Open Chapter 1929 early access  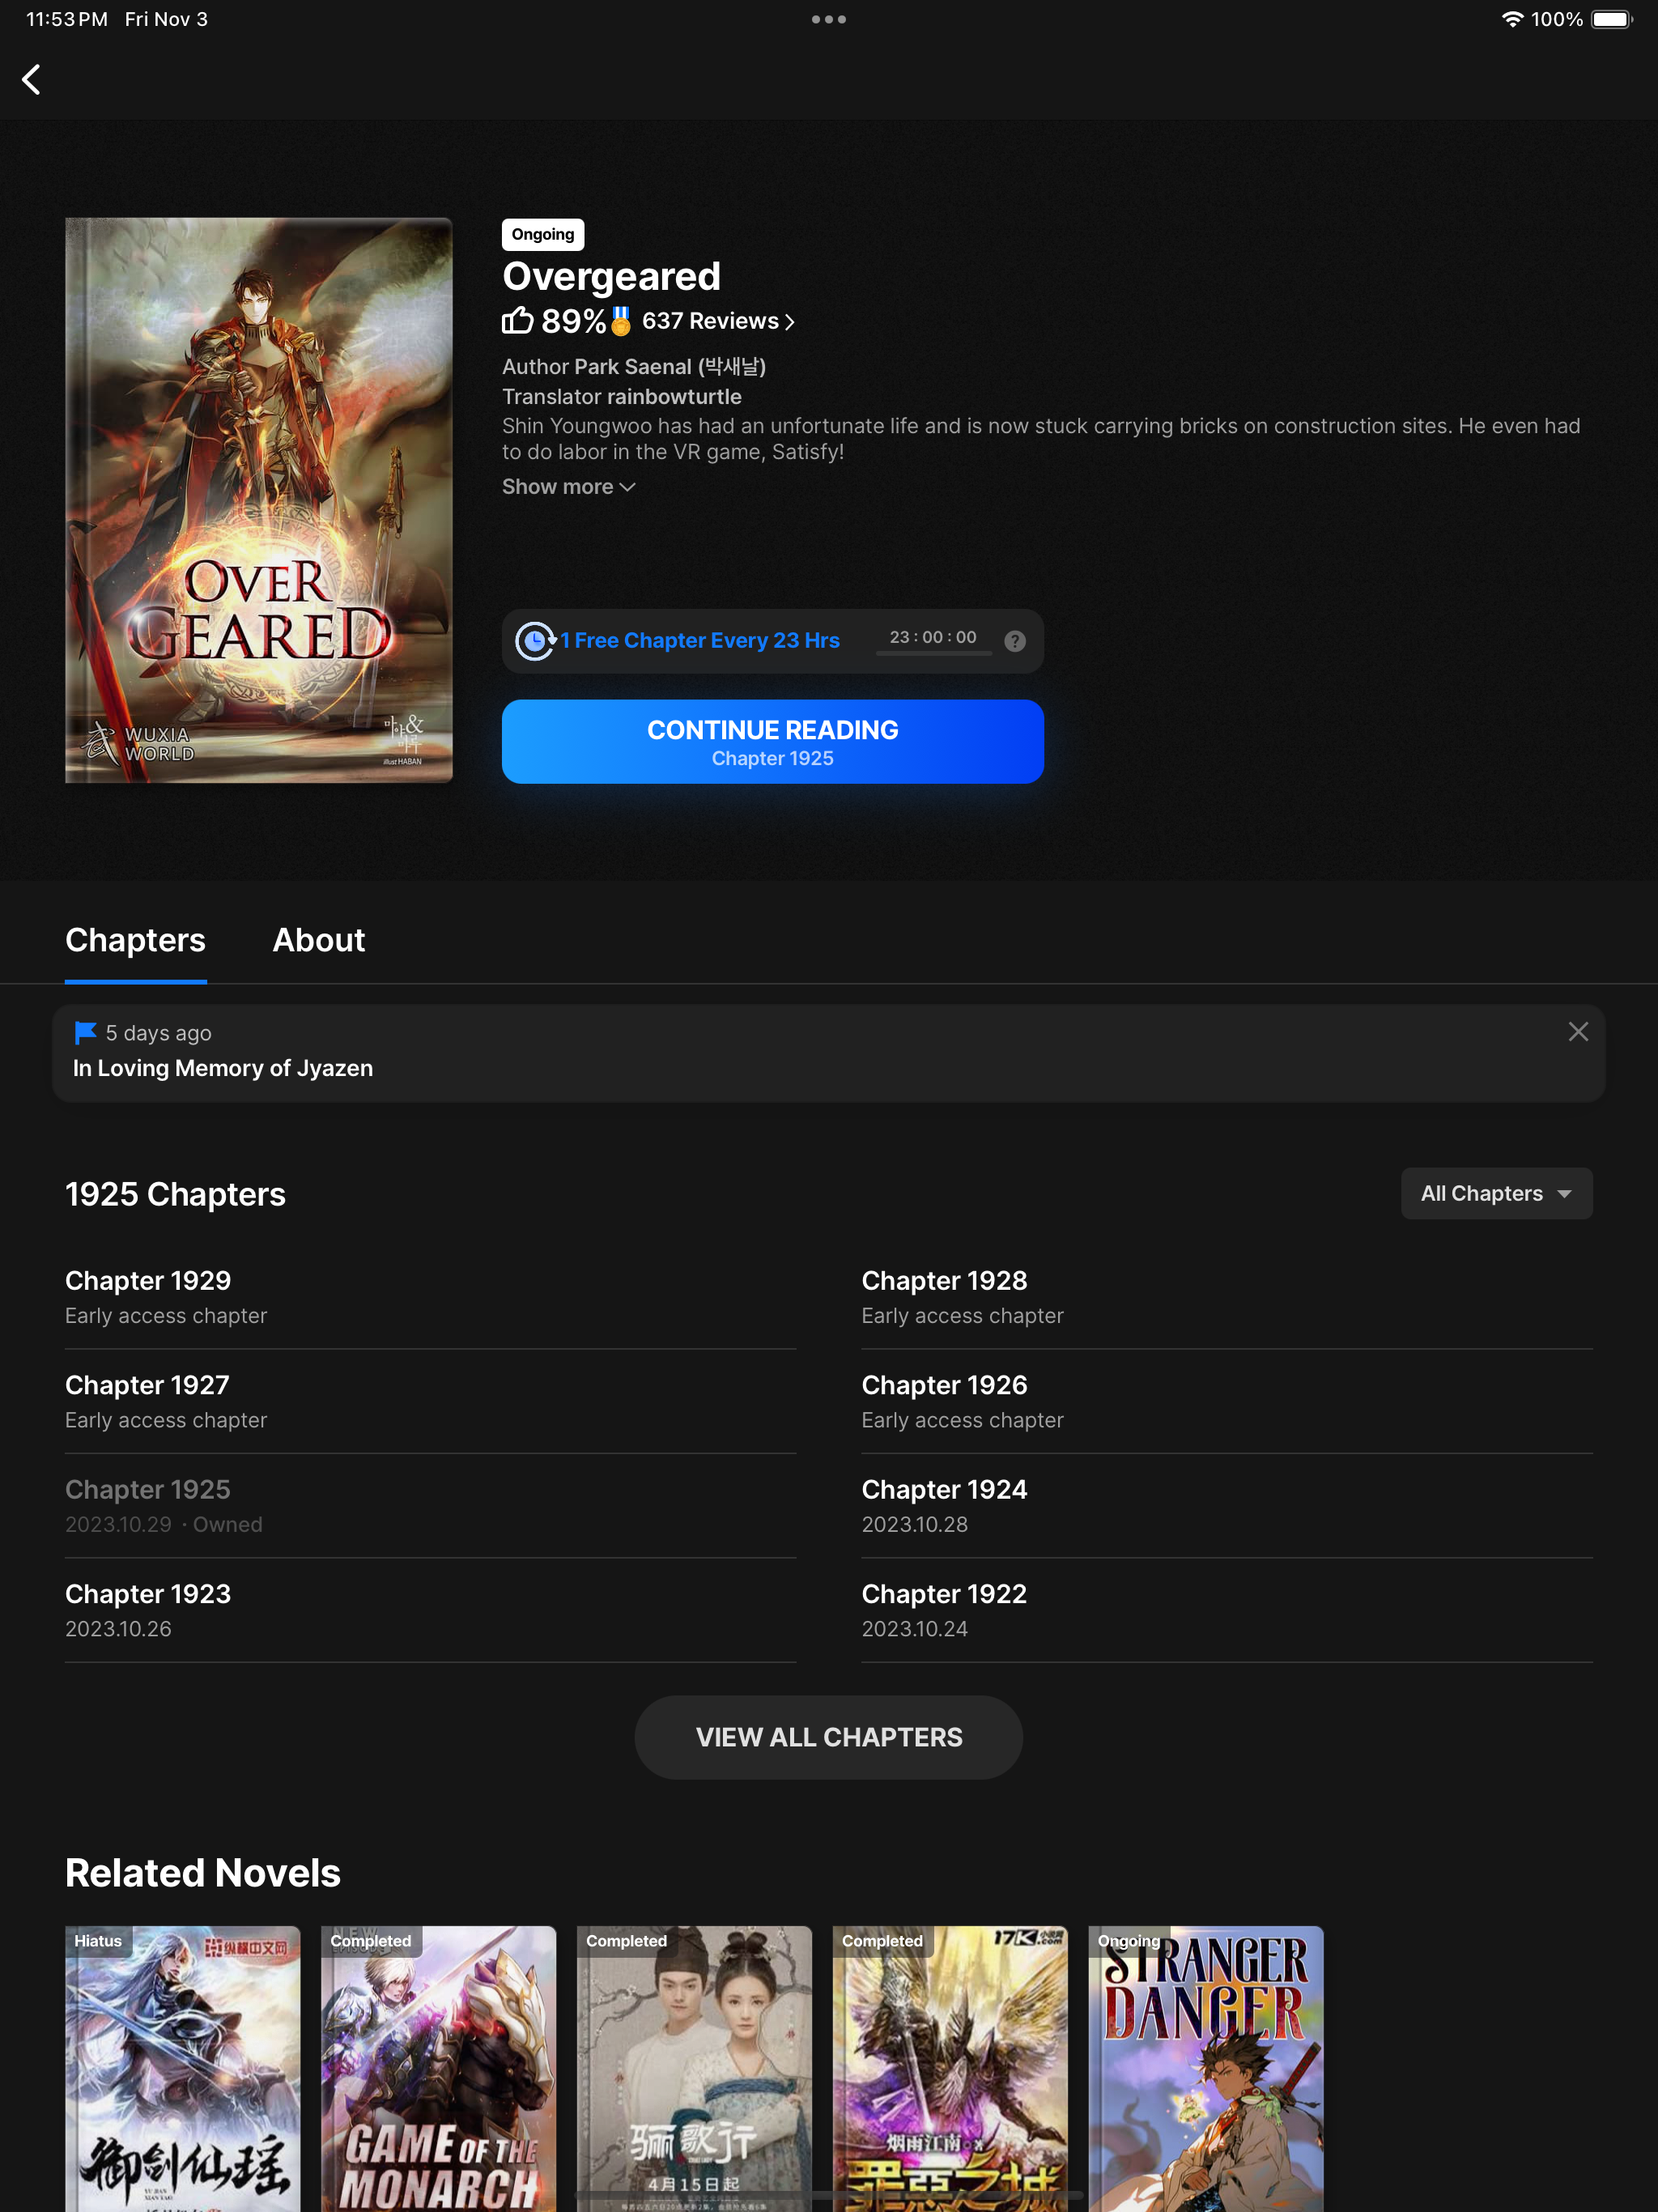coord(430,1297)
